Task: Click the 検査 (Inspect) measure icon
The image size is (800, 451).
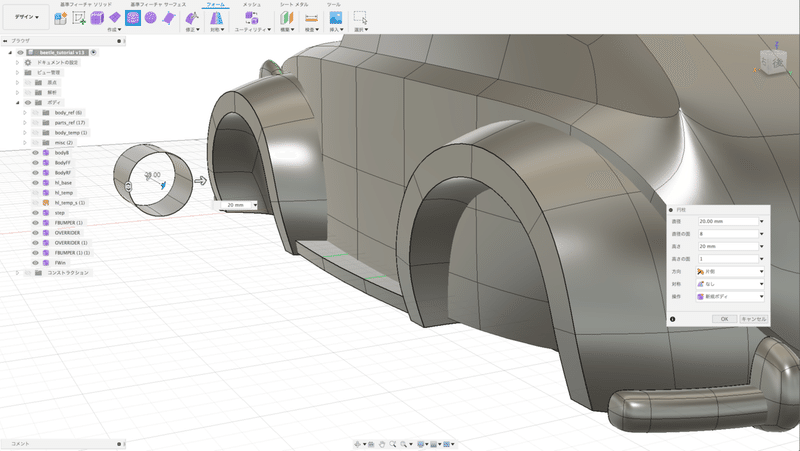Action: click(x=311, y=18)
